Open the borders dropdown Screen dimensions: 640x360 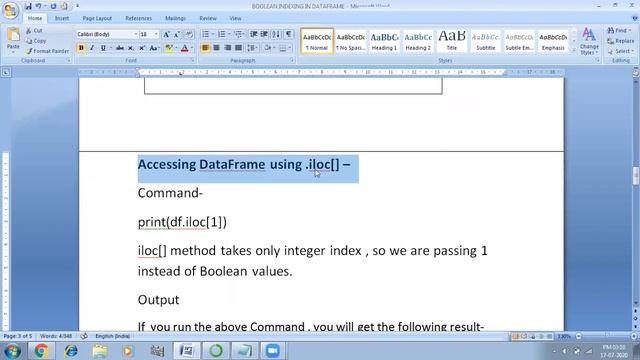click(290, 48)
